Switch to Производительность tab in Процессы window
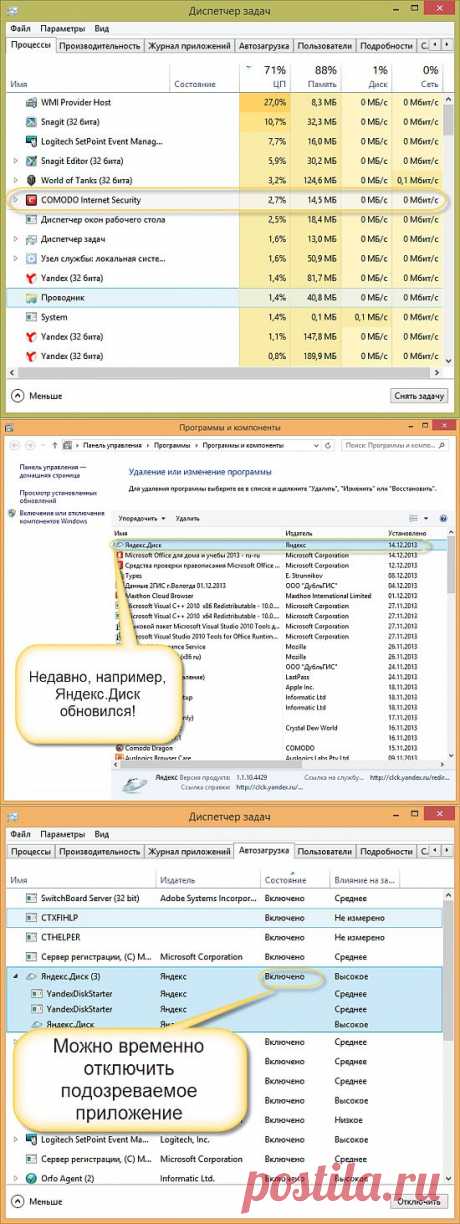 pos(99,46)
